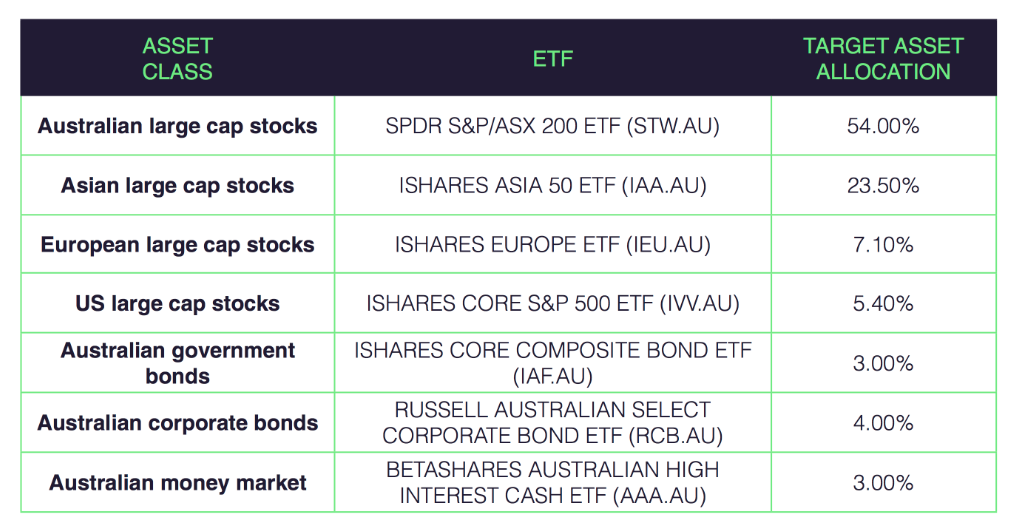Click ISHARES CORE COMPOSITE BOND ETF cell
Viewport: 1012px width, 525px height.
tap(552, 363)
